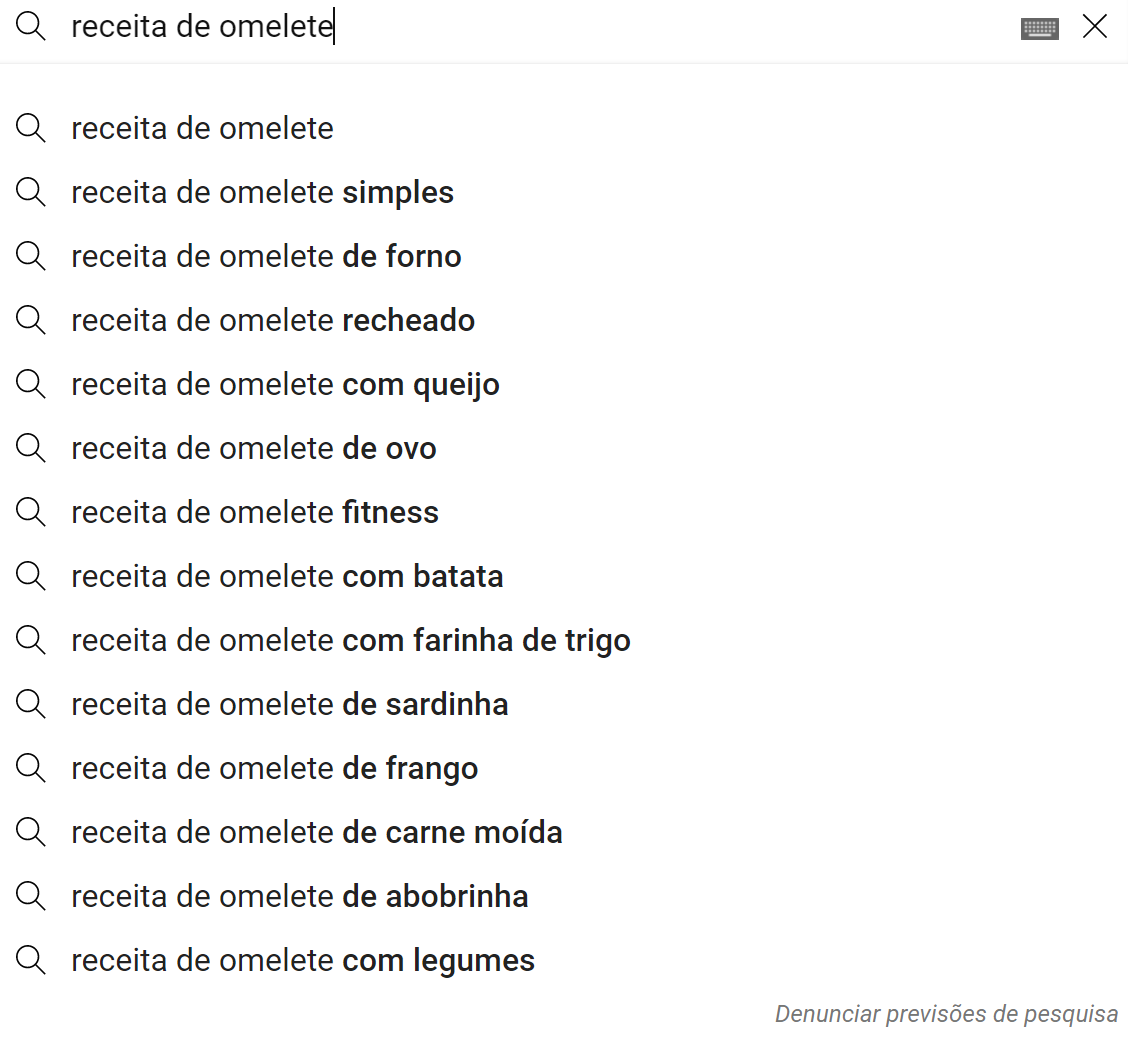
Task: Select suggestion 'receita de omelete com queijo'
Action: [285, 384]
